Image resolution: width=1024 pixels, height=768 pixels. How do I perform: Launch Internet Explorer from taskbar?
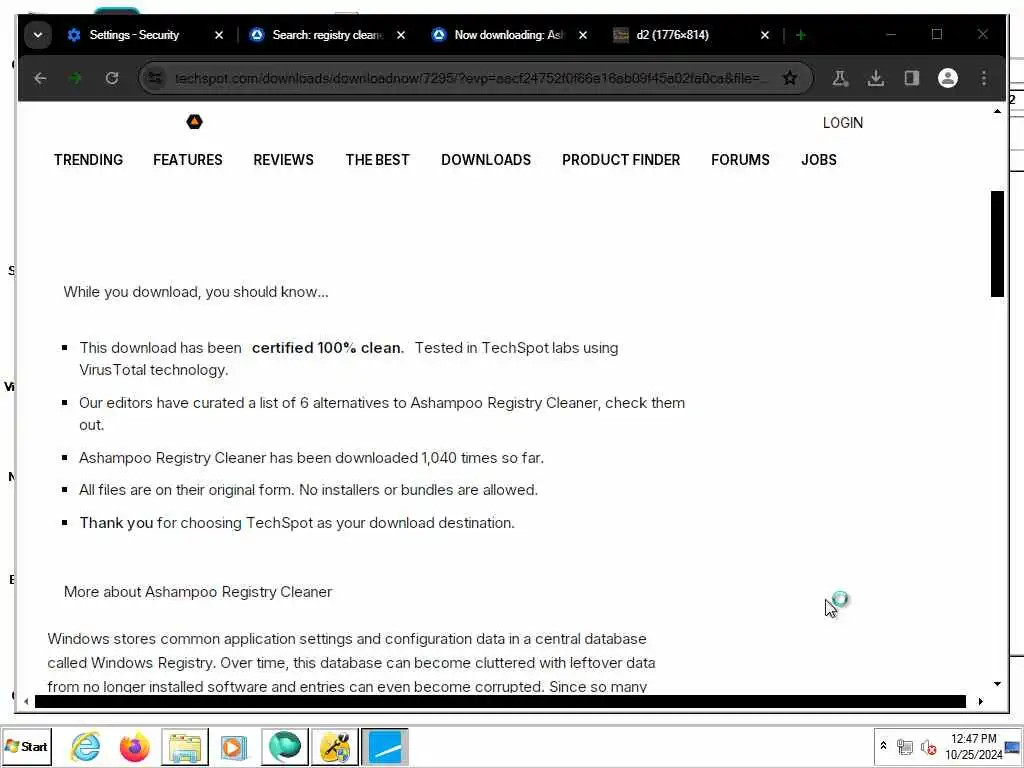coord(86,746)
